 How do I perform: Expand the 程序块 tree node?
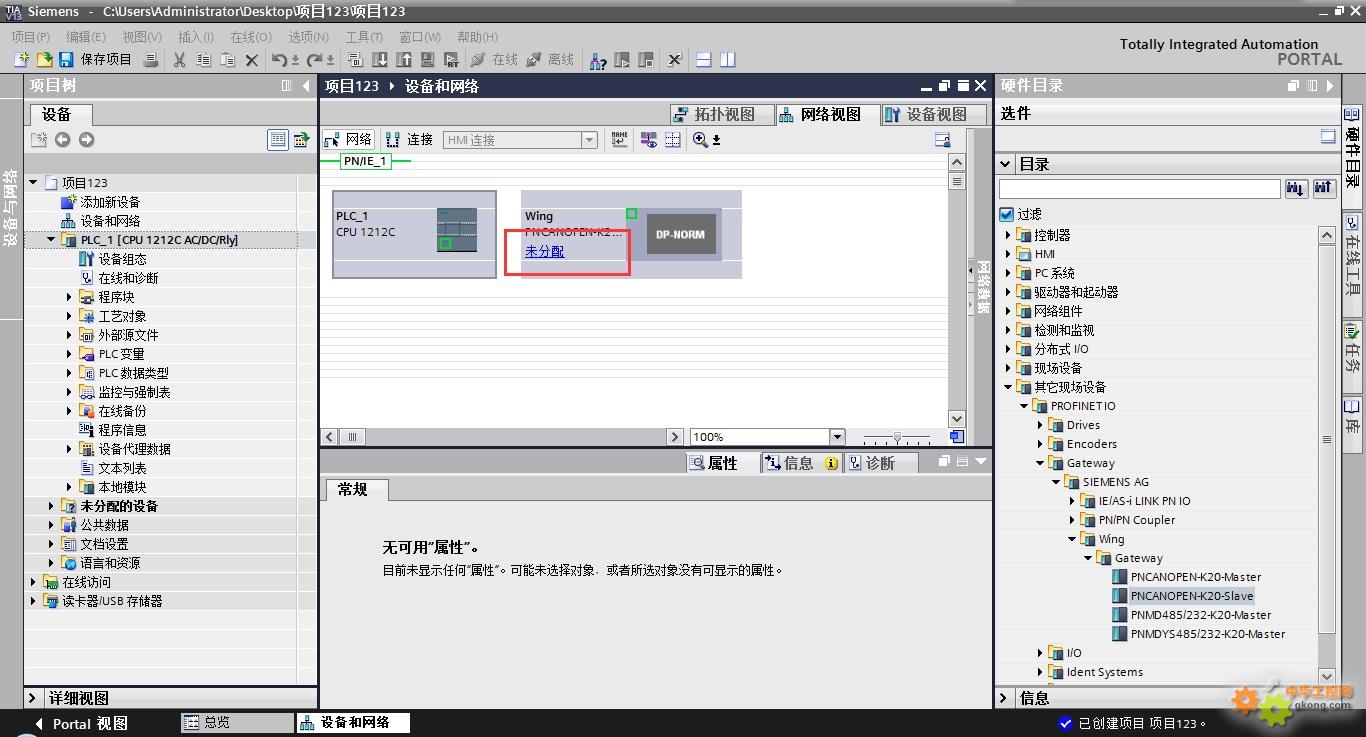(70, 297)
